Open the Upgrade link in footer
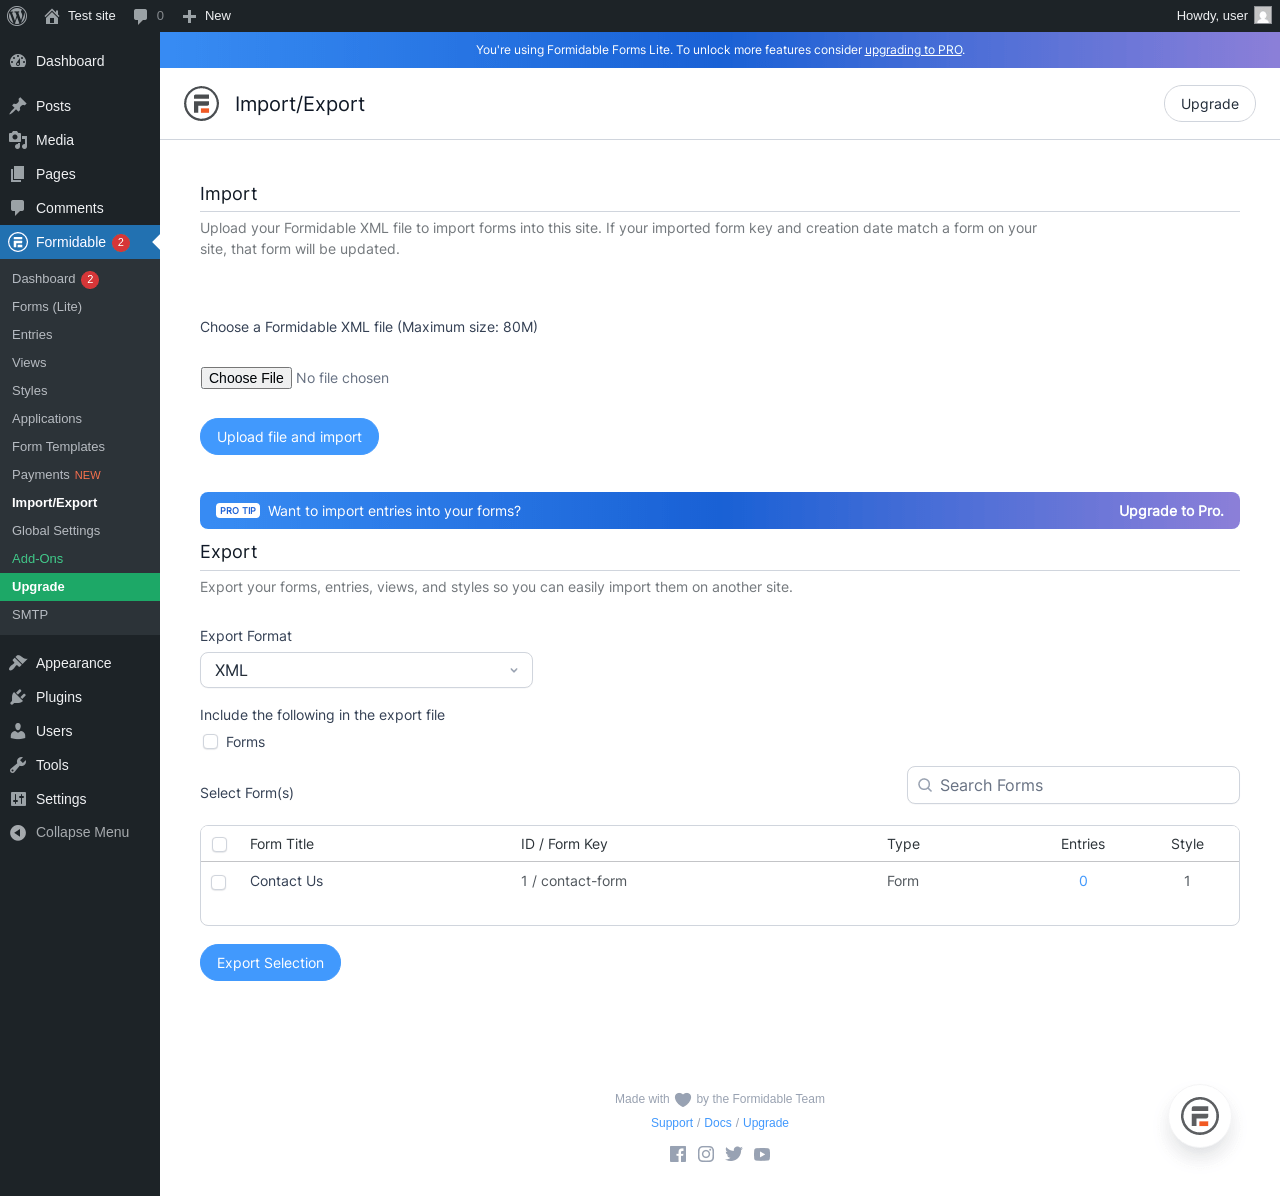The width and height of the screenshot is (1280, 1196). point(766,1123)
